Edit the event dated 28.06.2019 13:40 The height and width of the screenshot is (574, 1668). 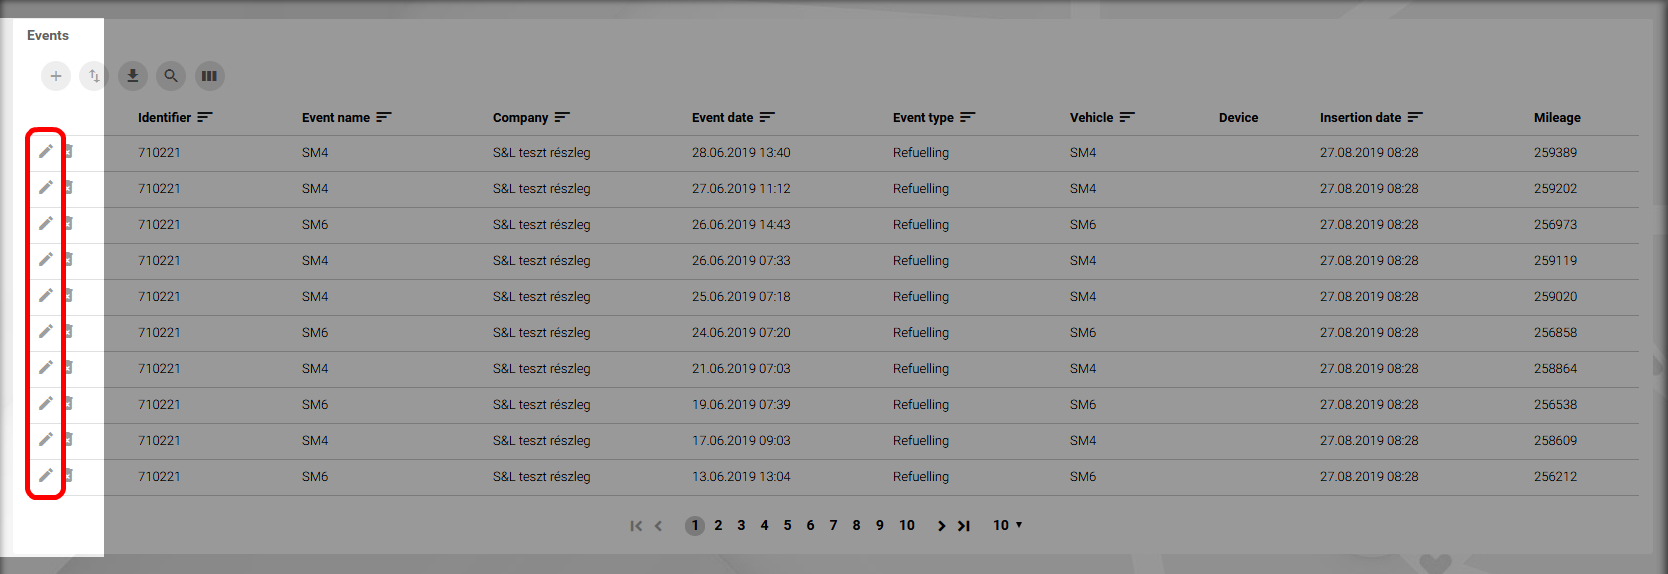click(46, 152)
